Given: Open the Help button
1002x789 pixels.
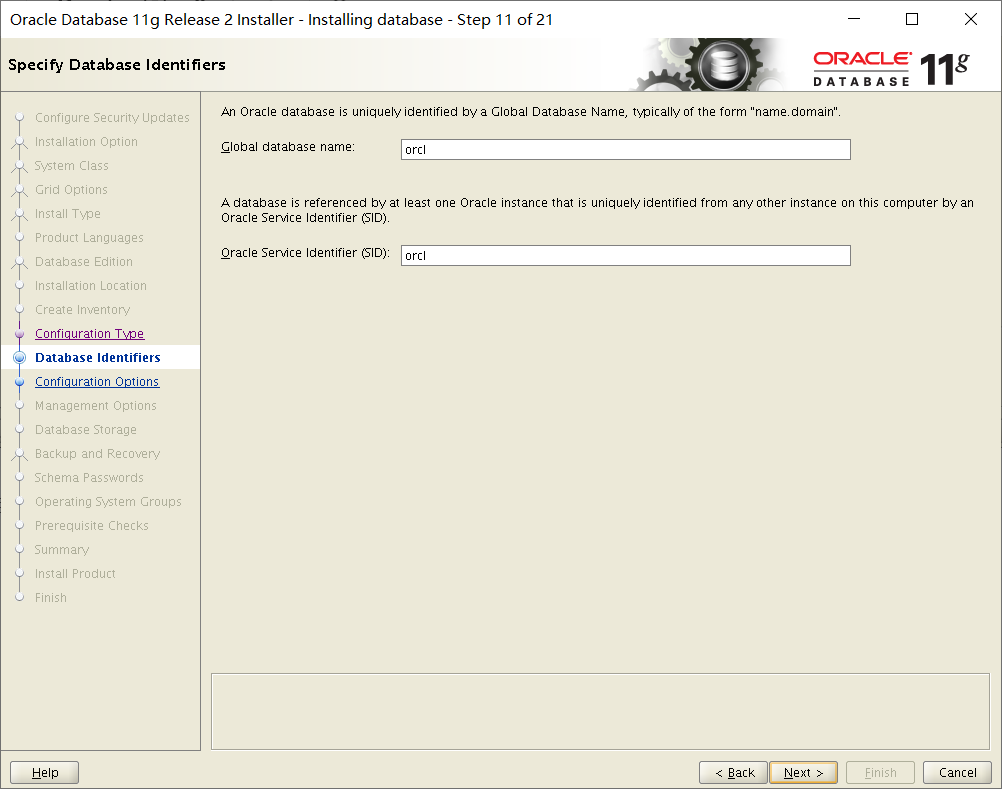Looking at the screenshot, I should (45, 772).
